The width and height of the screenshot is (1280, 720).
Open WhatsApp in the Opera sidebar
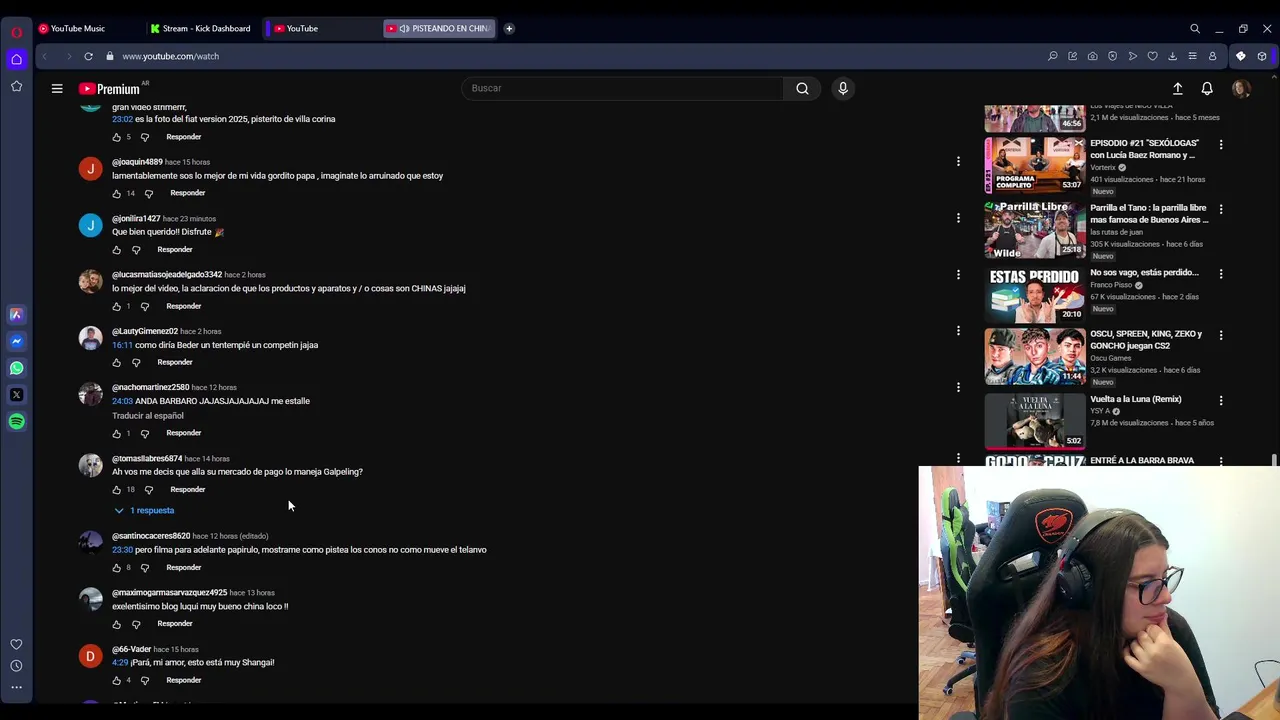(16, 368)
